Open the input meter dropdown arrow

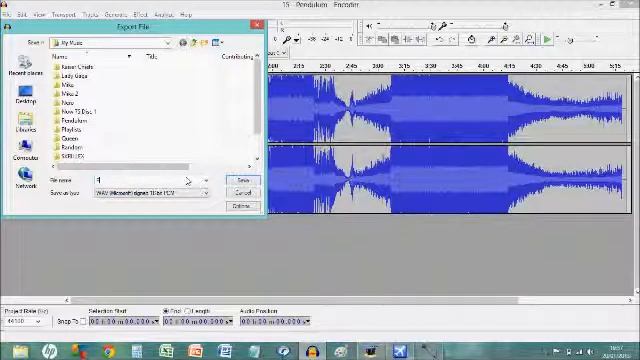tap(297, 40)
